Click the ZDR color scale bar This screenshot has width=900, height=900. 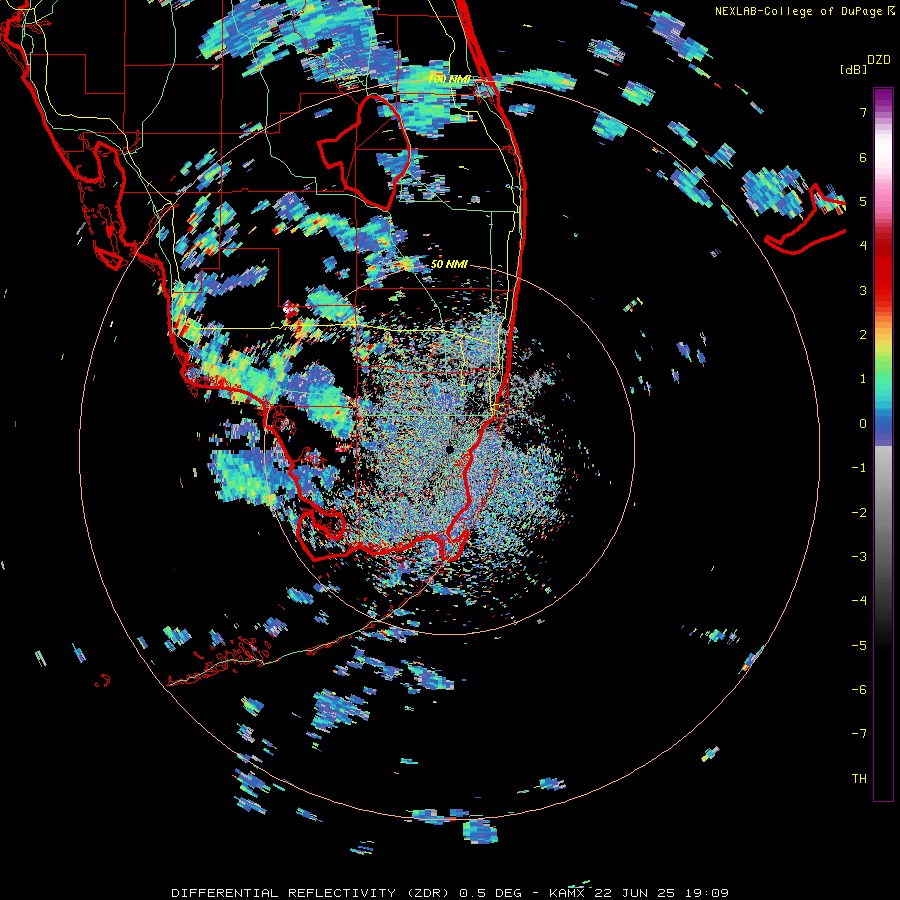tap(883, 444)
